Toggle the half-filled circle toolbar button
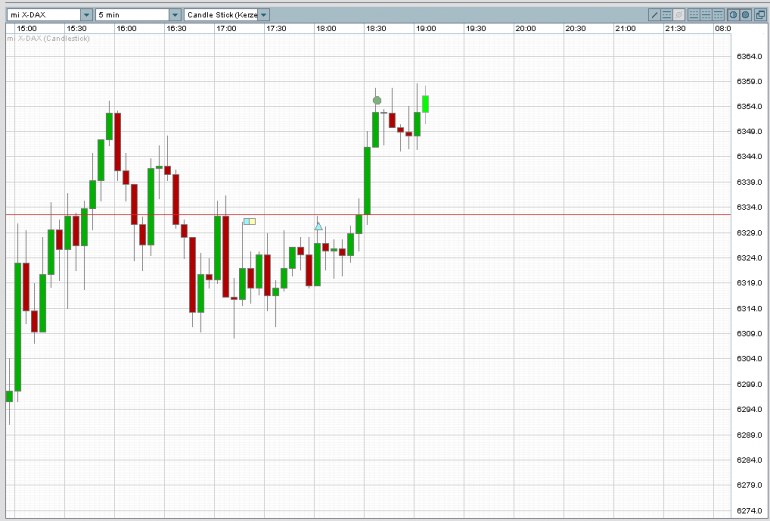Viewport: 770px width, 521px height. [733, 15]
